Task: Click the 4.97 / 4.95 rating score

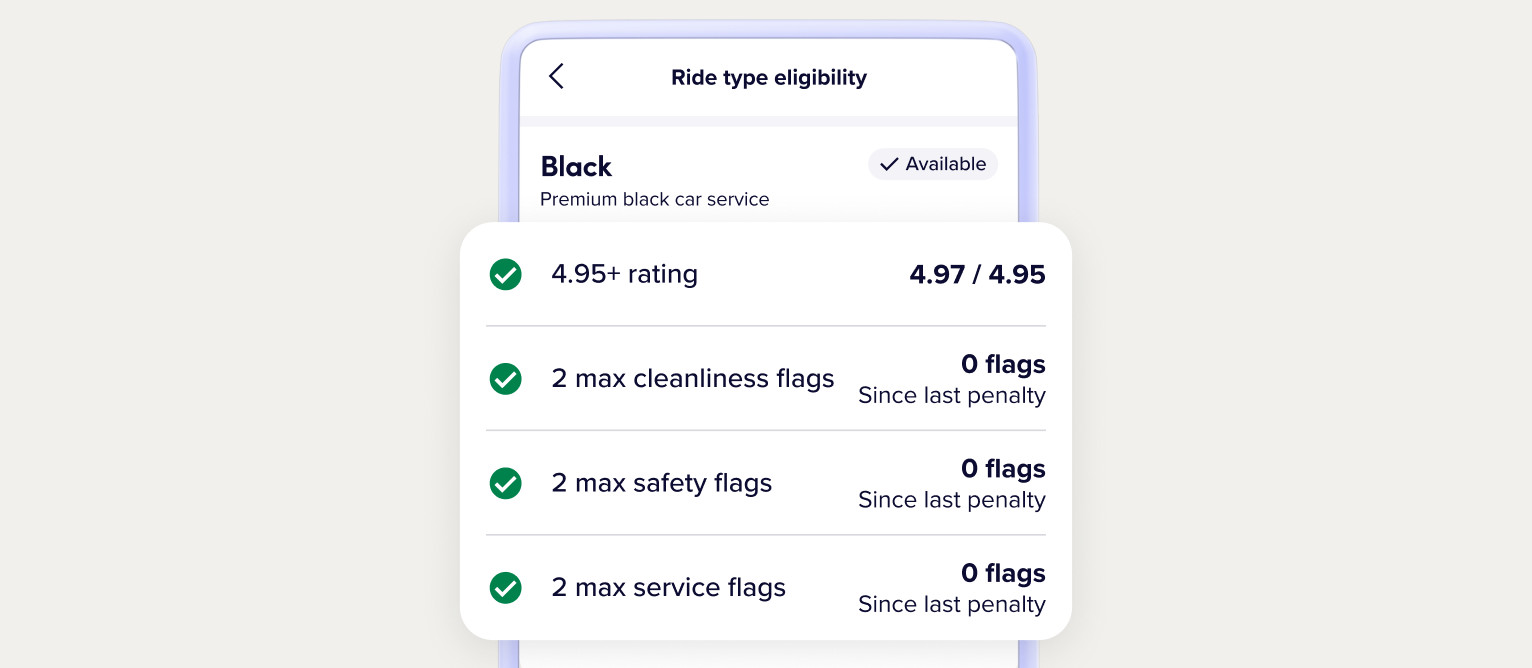Action: tap(977, 274)
